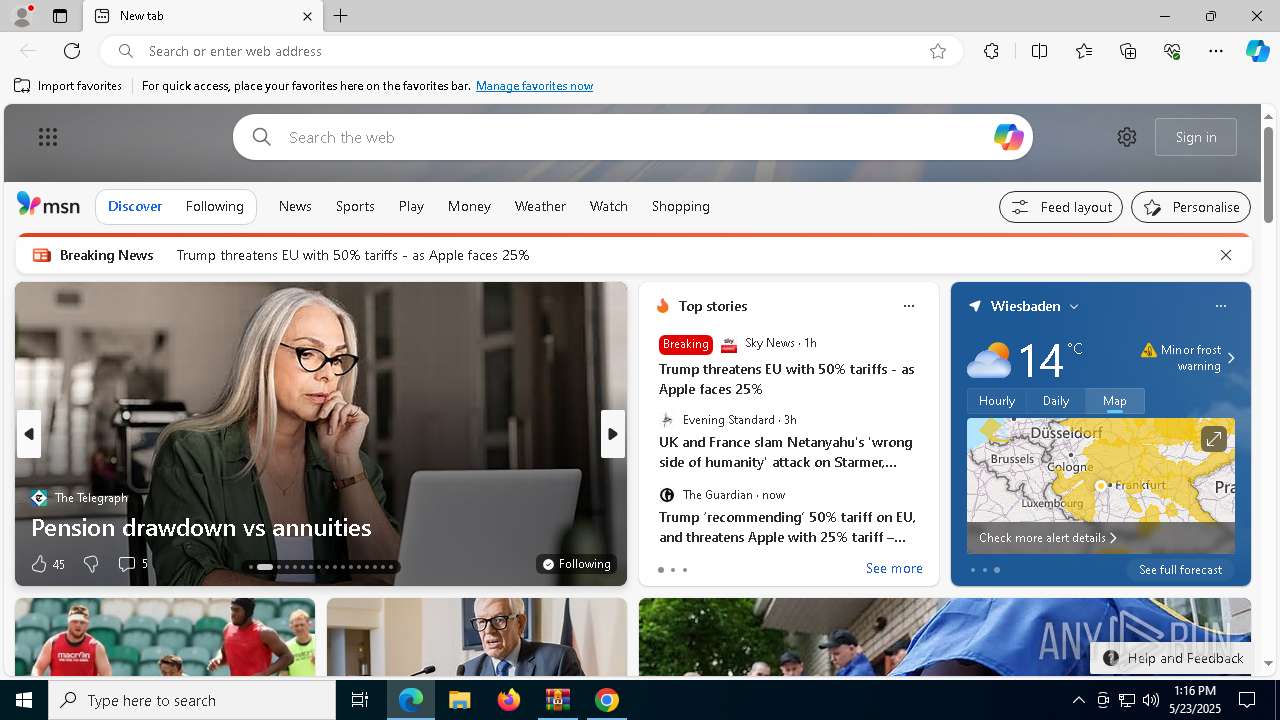Dismiss the Breaking News banner
Image resolution: width=1280 pixels, height=720 pixels.
pyautogui.click(x=1226, y=255)
